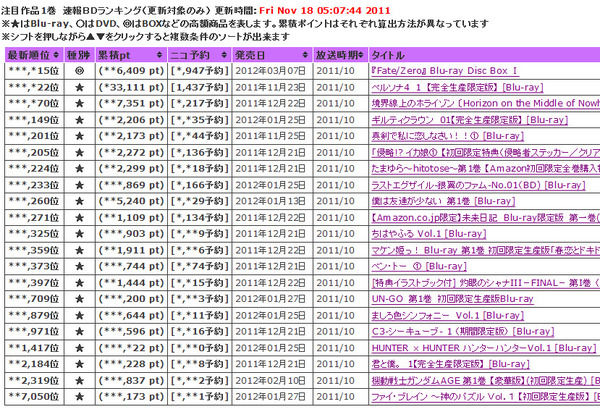Sort by ニコ予約 column arrows
The width and height of the screenshot is (600, 412).
tap(224, 55)
